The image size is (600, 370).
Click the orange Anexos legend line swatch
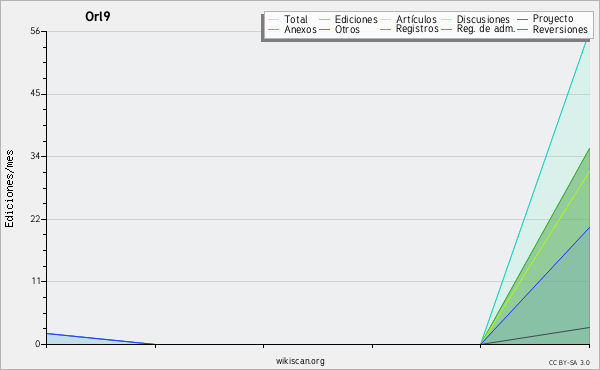pyautogui.click(x=273, y=29)
